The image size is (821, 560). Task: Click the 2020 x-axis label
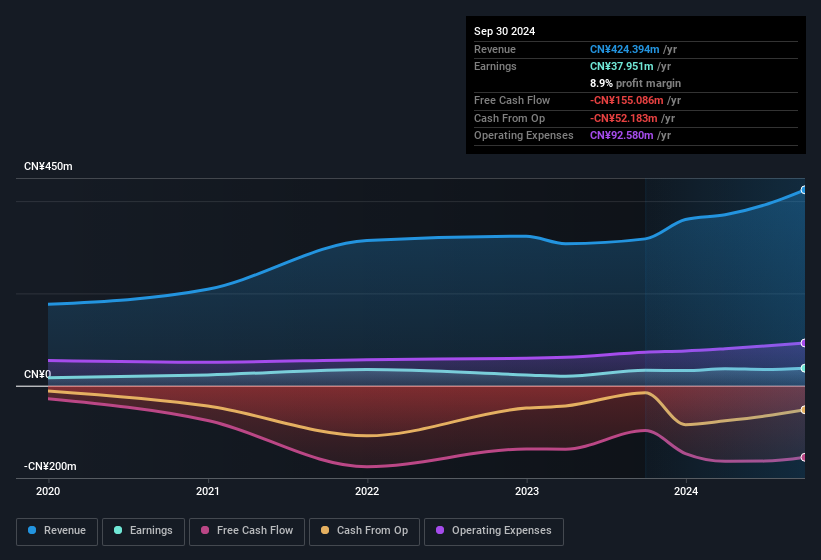pos(48,491)
